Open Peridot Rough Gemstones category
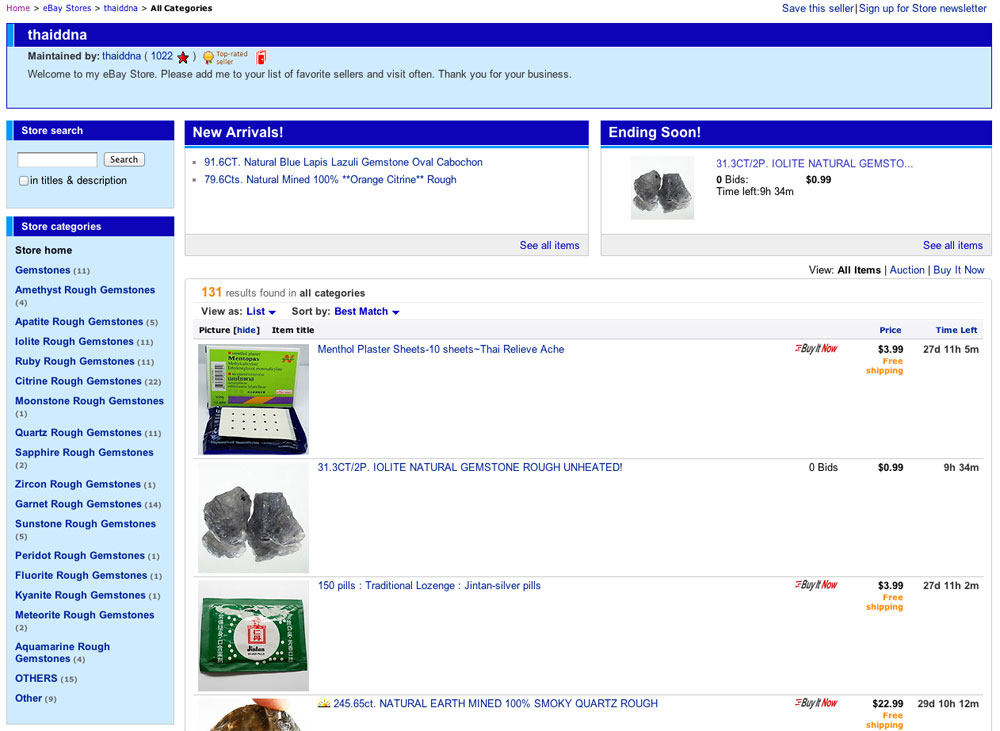The image size is (1000, 731). 80,556
